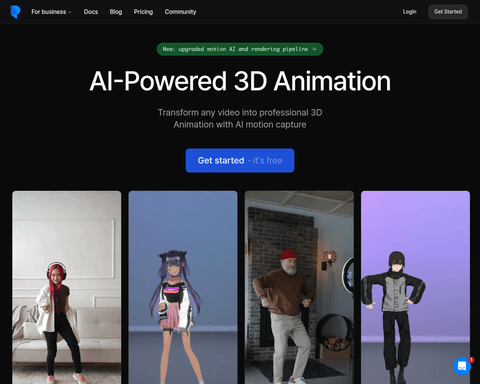Open the upgraded motion AI announcement banner

pos(240,49)
